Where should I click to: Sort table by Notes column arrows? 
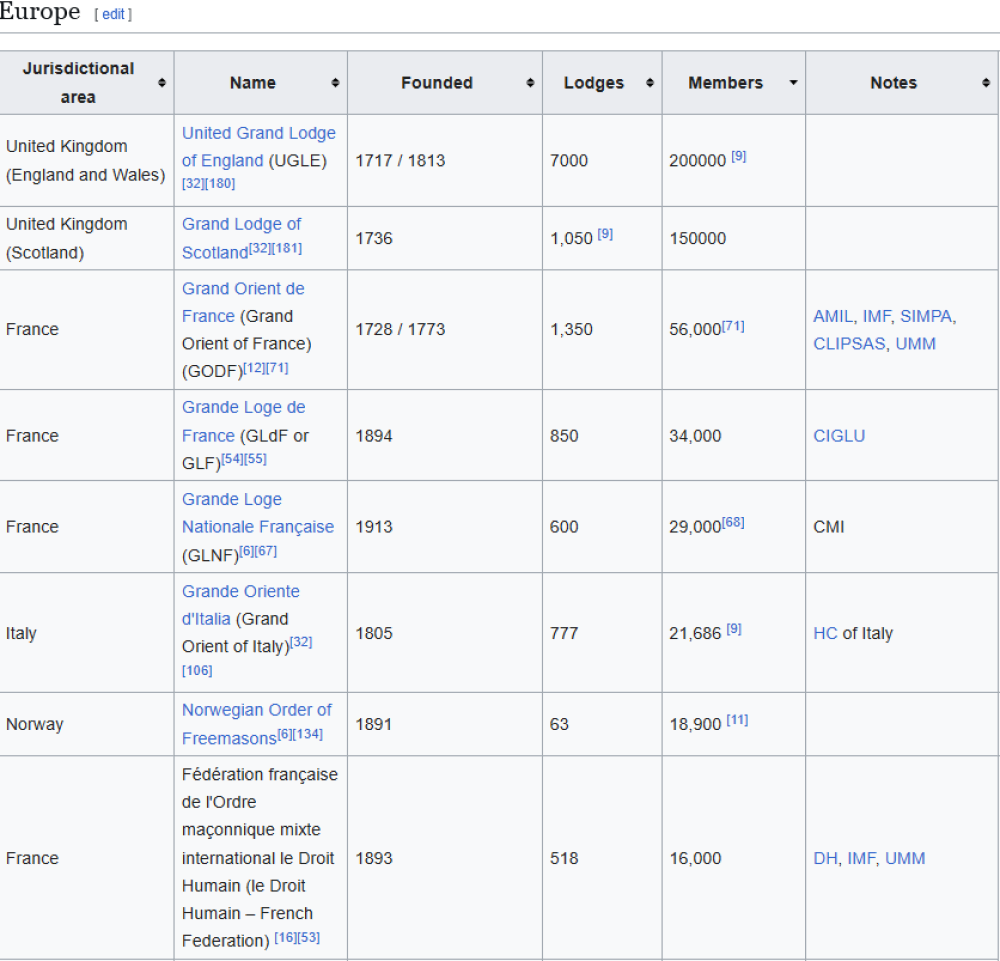click(986, 83)
